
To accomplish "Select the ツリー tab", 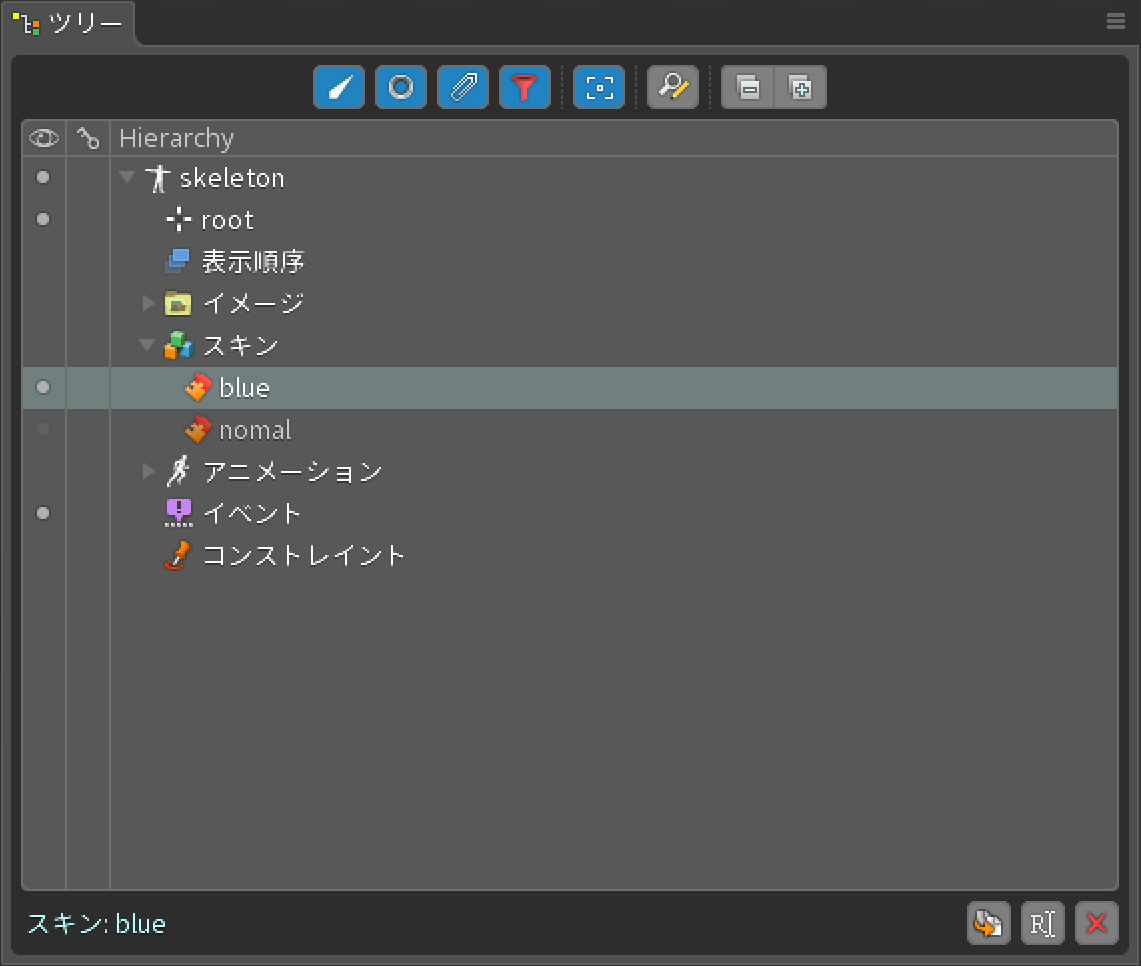I will coord(69,23).
